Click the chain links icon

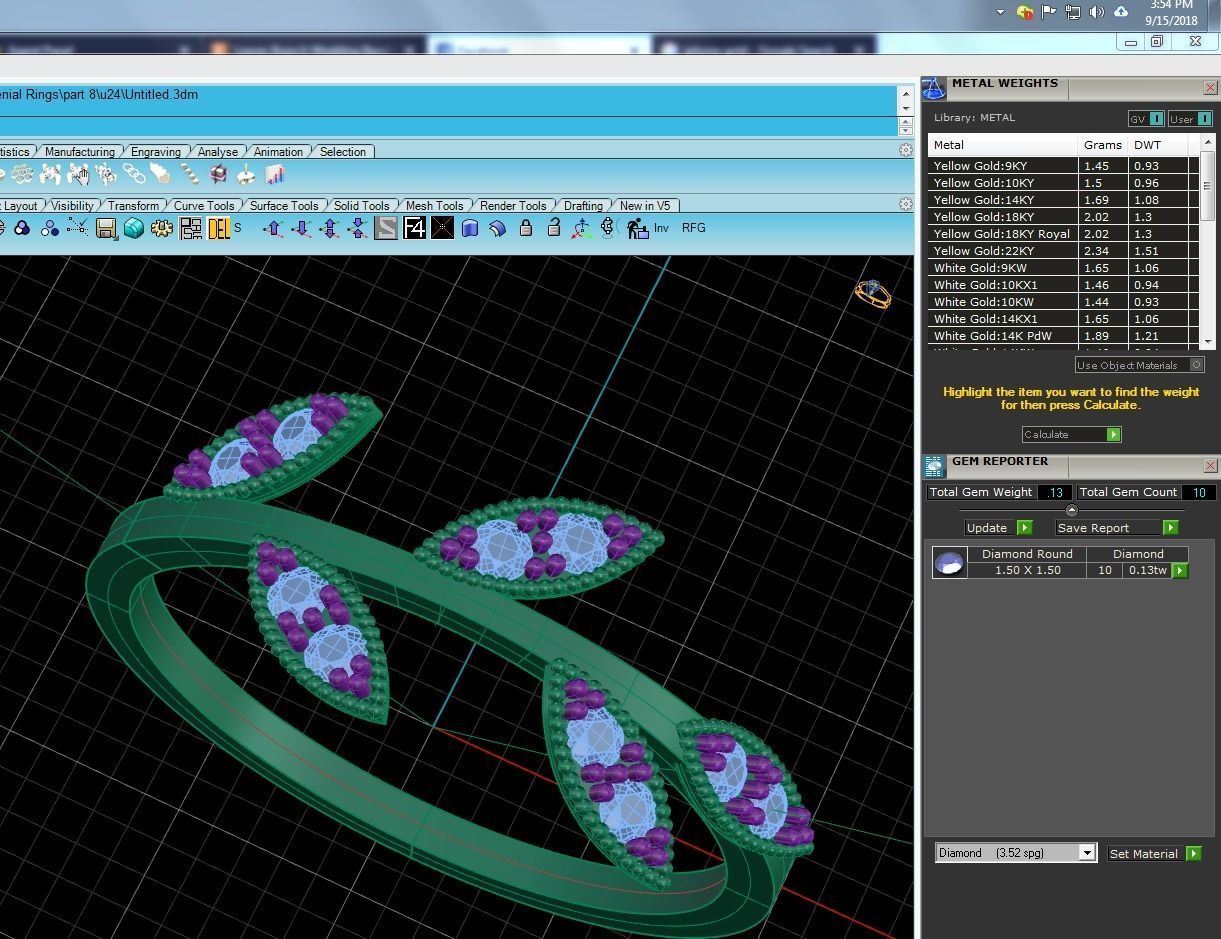point(134,175)
